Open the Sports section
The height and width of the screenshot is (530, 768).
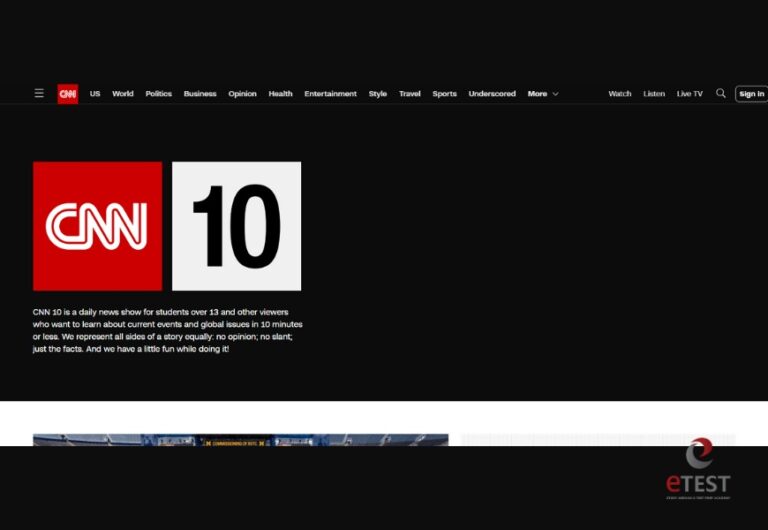pyautogui.click(x=444, y=94)
